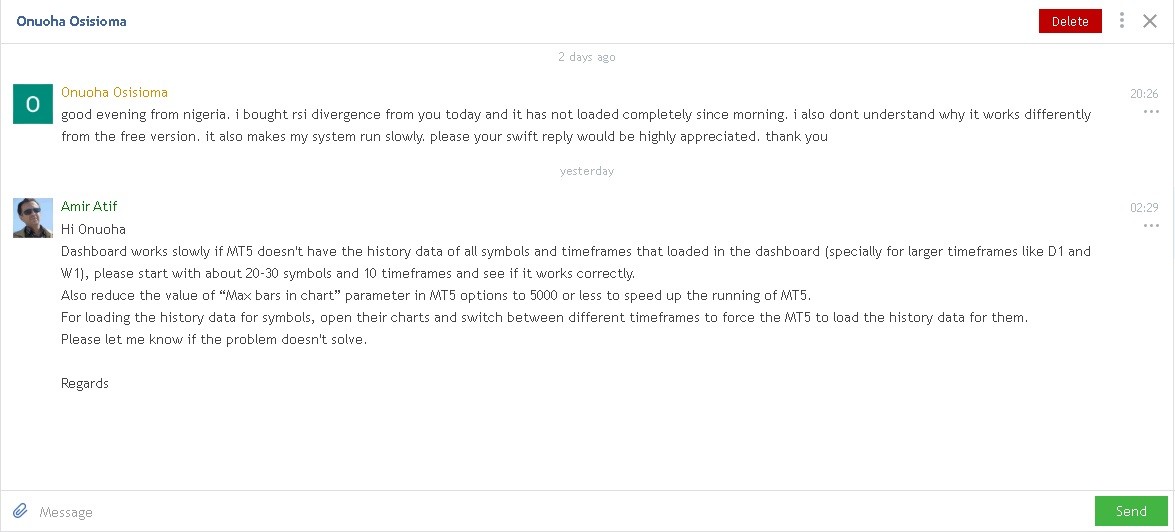Open the vertical three-dot chat menu
Viewport: 1175px width, 532px height.
pos(1122,21)
